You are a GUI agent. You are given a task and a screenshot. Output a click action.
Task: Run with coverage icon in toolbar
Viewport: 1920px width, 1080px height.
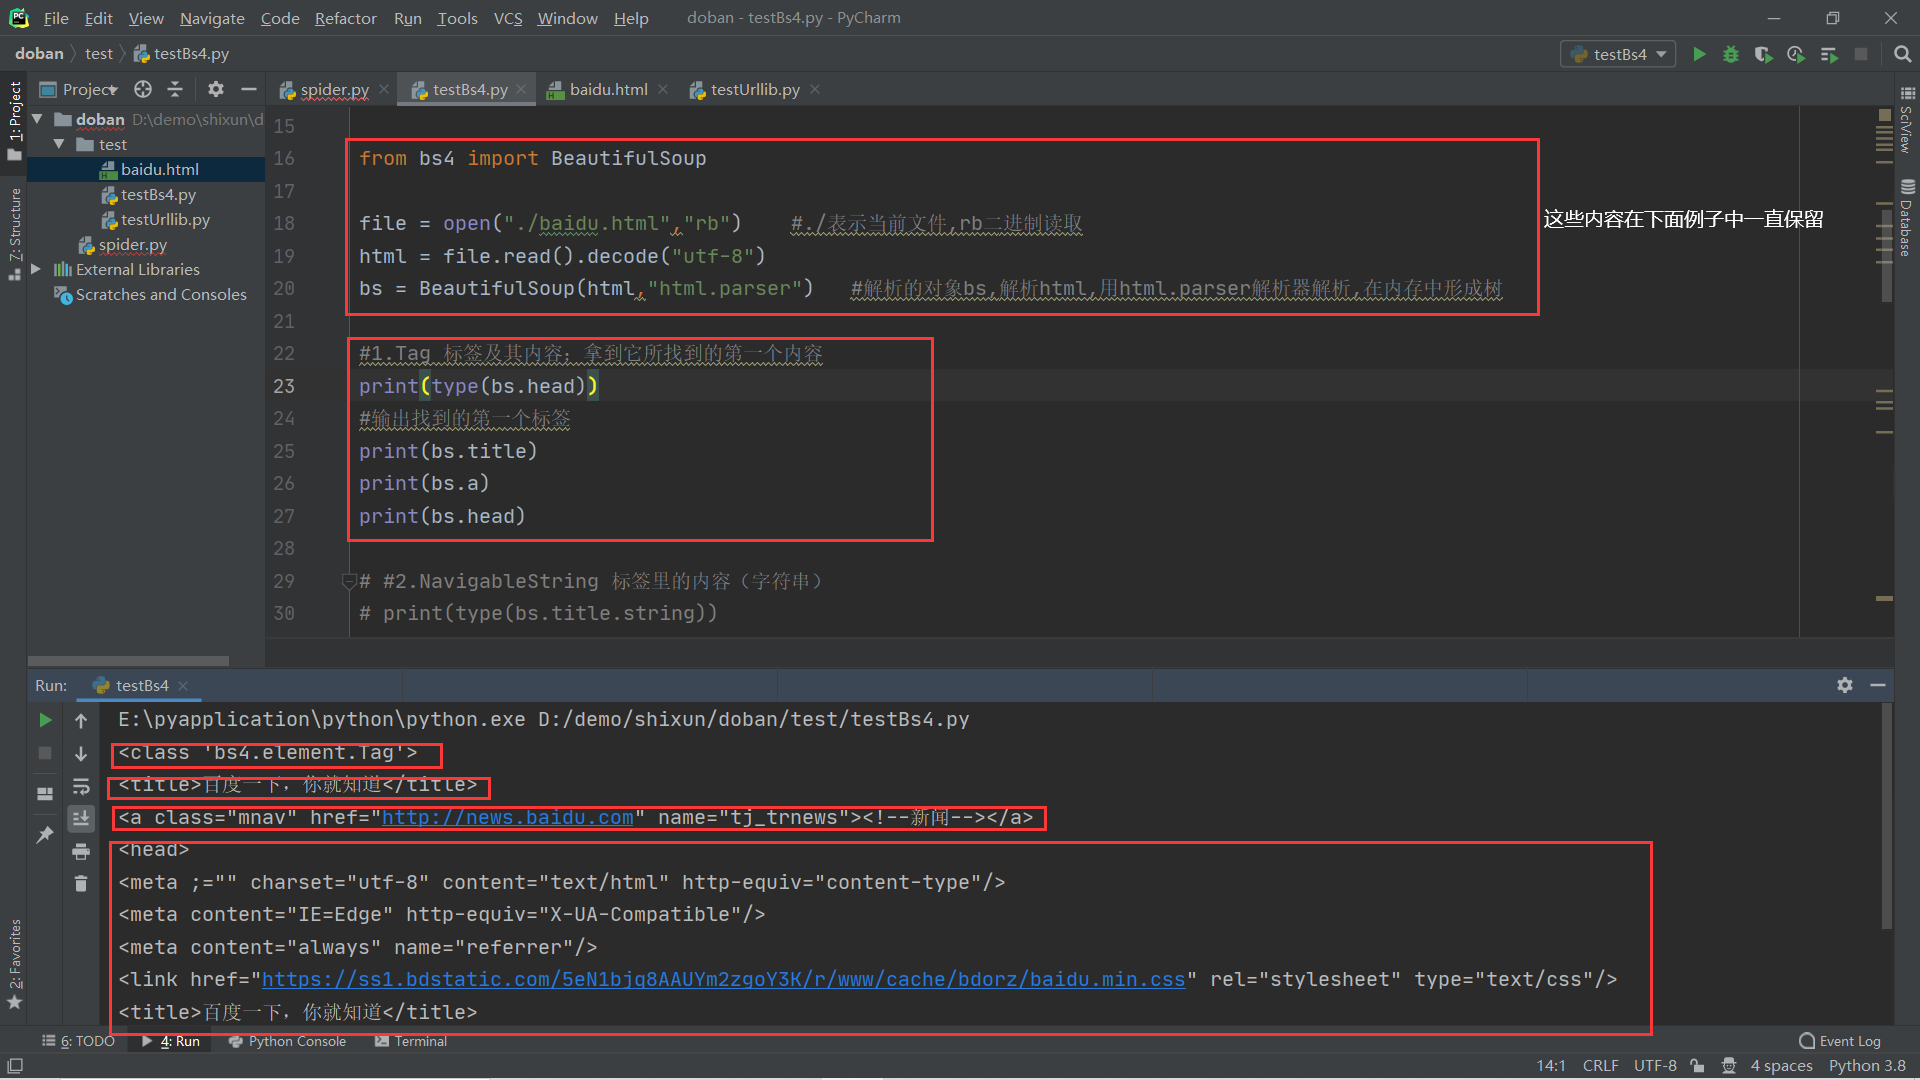point(1763,54)
